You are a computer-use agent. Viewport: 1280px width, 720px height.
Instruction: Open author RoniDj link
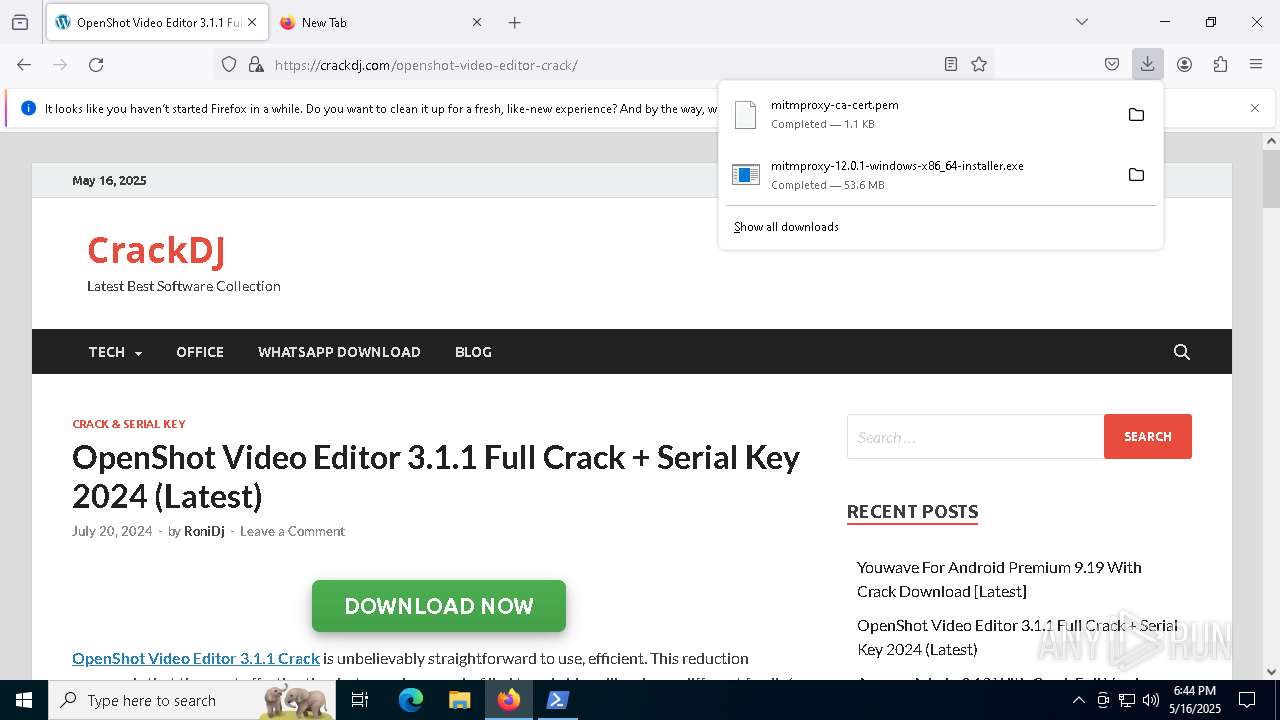click(204, 531)
